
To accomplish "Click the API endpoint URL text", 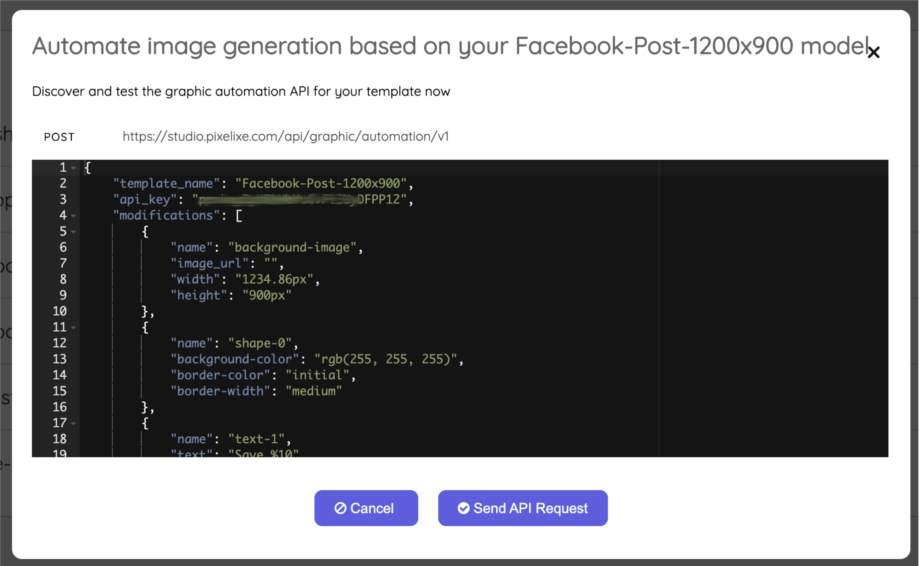I will [285, 136].
